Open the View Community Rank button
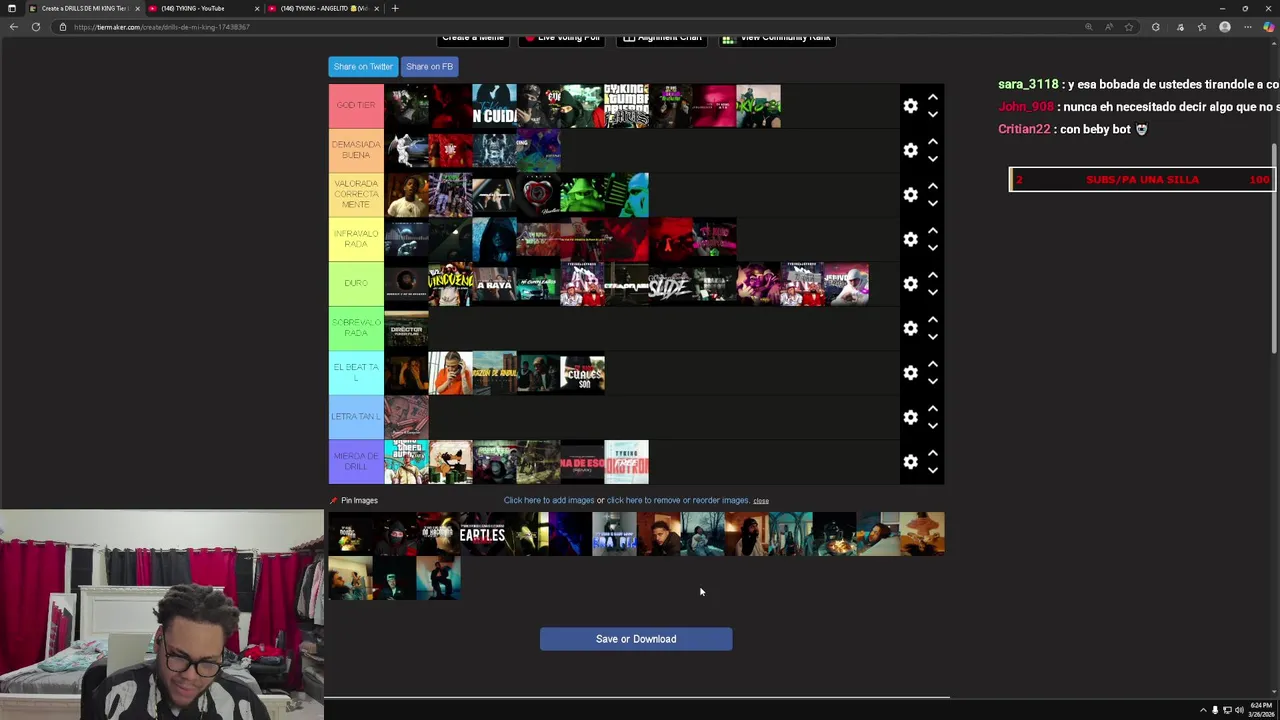Screen dimensions: 1280x720 (x=776, y=38)
